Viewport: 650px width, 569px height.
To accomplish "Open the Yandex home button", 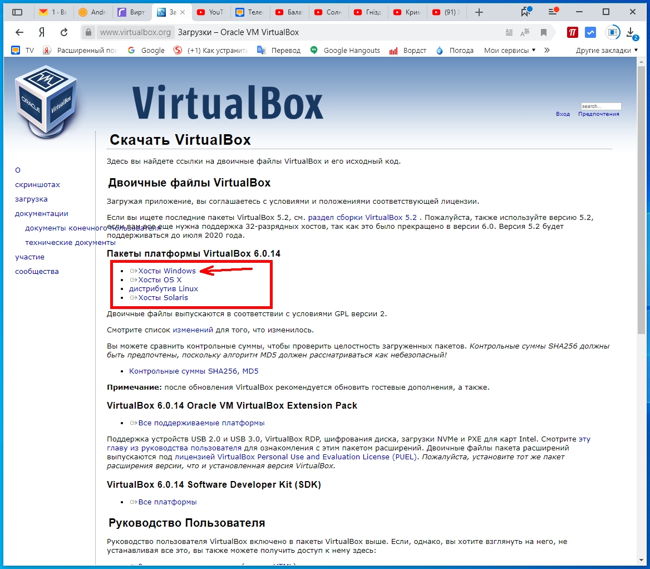I will tap(41, 32).
